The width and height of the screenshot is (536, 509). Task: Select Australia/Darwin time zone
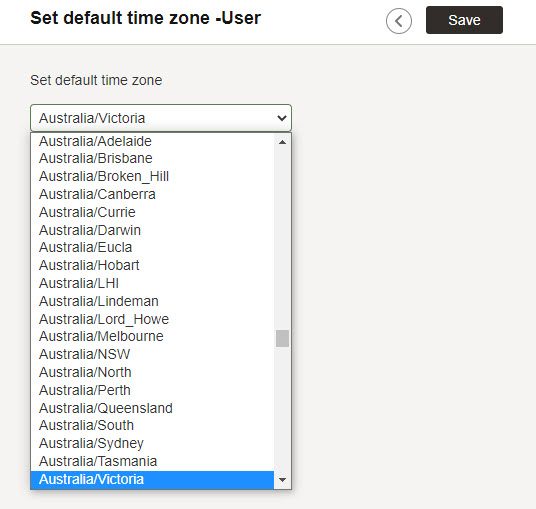pyautogui.click(x=152, y=230)
